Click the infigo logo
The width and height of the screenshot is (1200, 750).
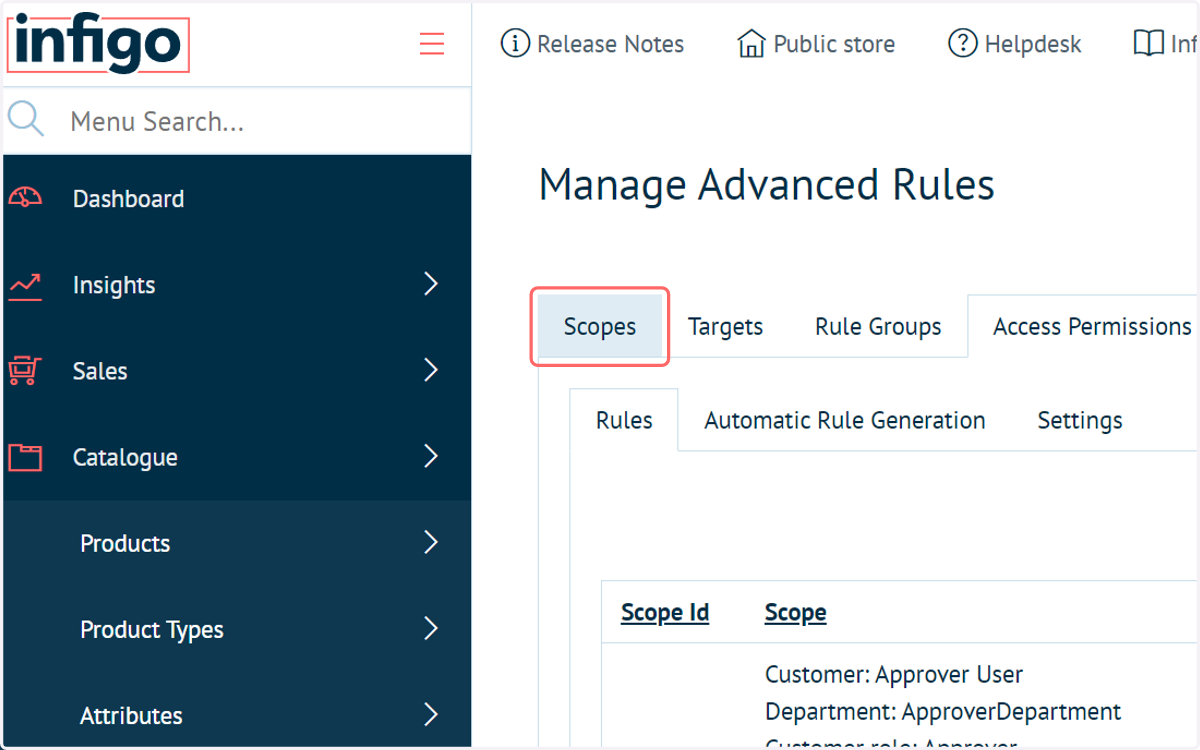[x=97, y=44]
